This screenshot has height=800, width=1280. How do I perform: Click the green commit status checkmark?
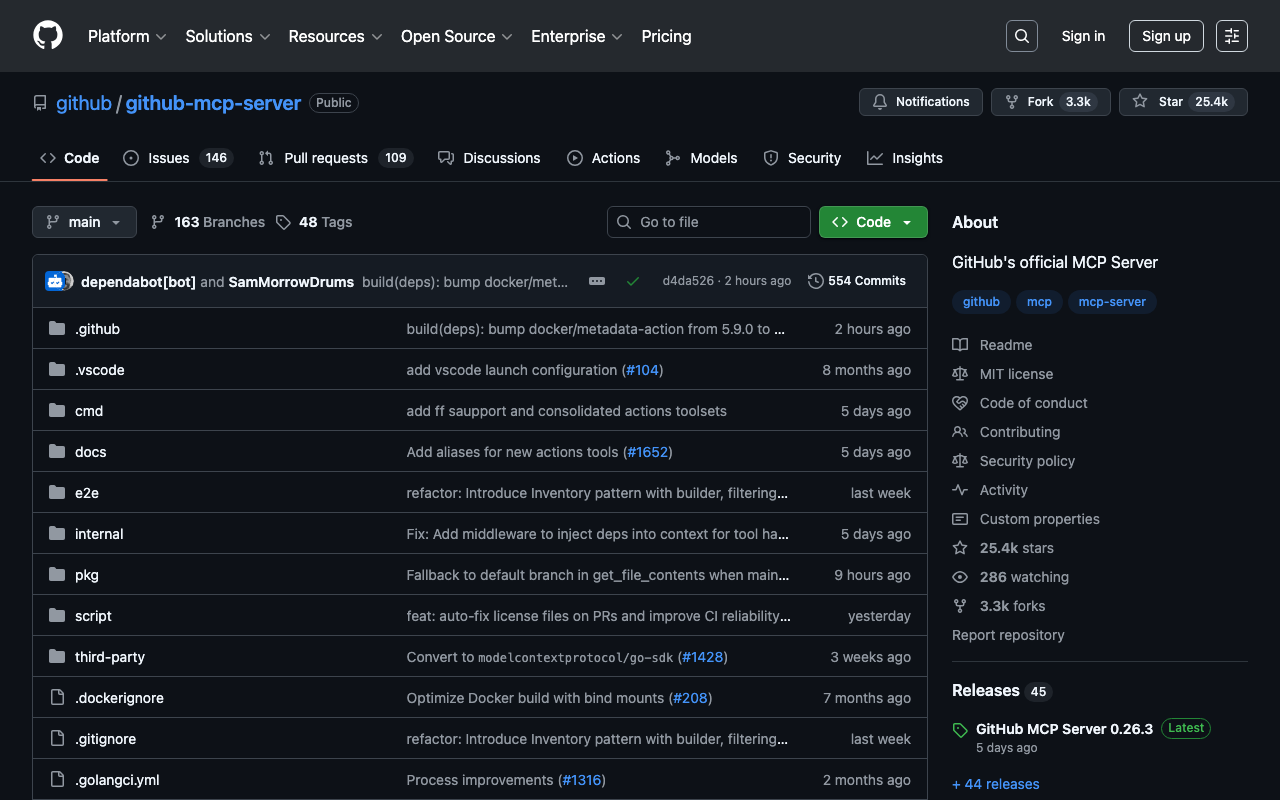click(633, 281)
